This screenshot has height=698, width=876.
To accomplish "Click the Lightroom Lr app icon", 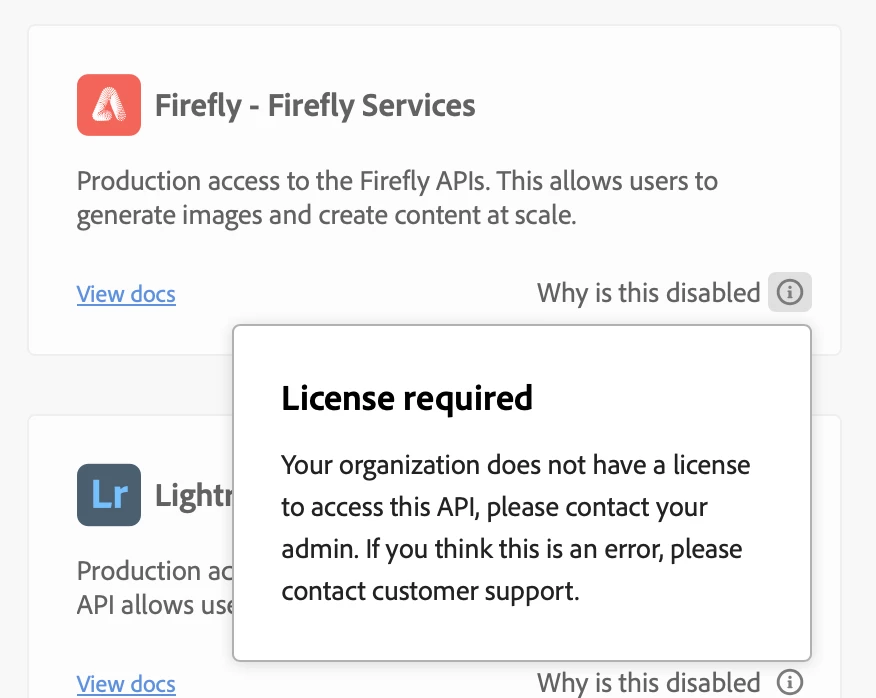I will point(109,495).
